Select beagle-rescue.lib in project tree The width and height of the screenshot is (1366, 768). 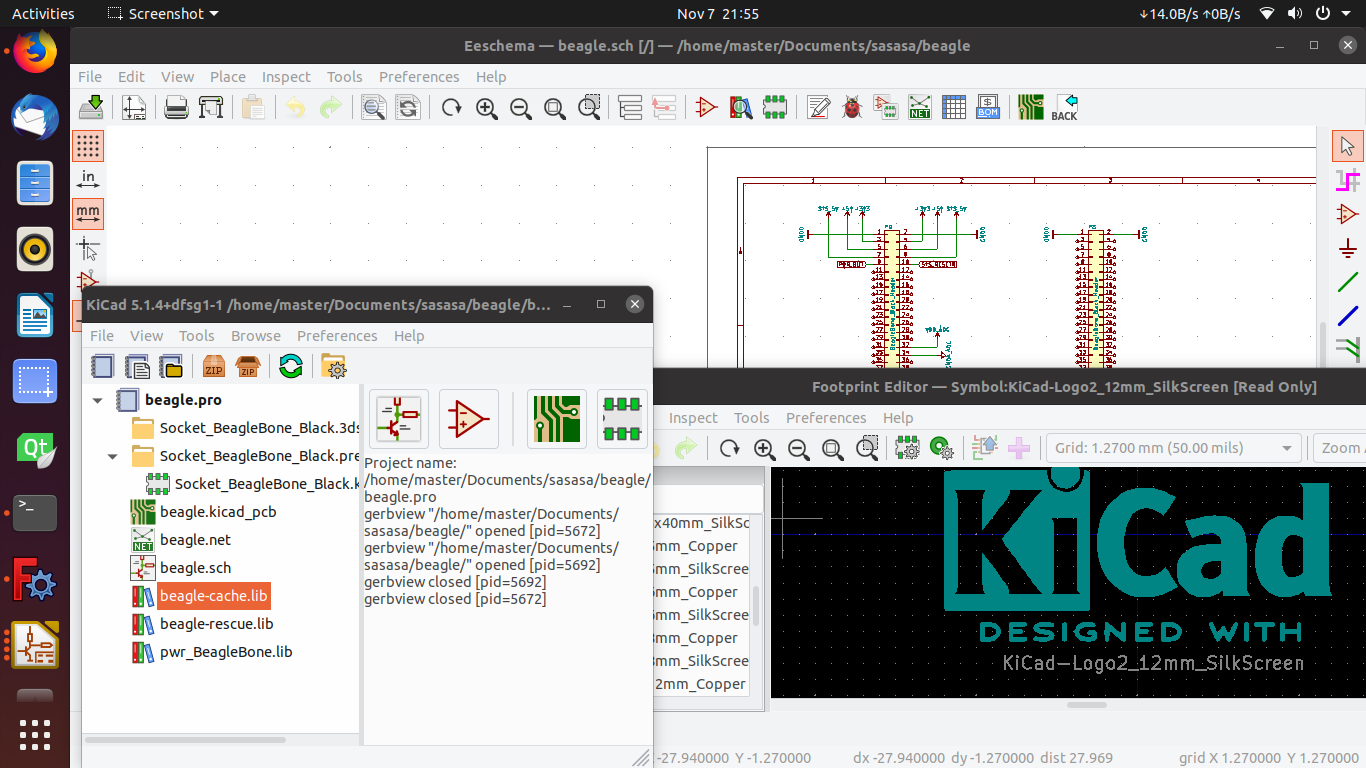pos(216,624)
